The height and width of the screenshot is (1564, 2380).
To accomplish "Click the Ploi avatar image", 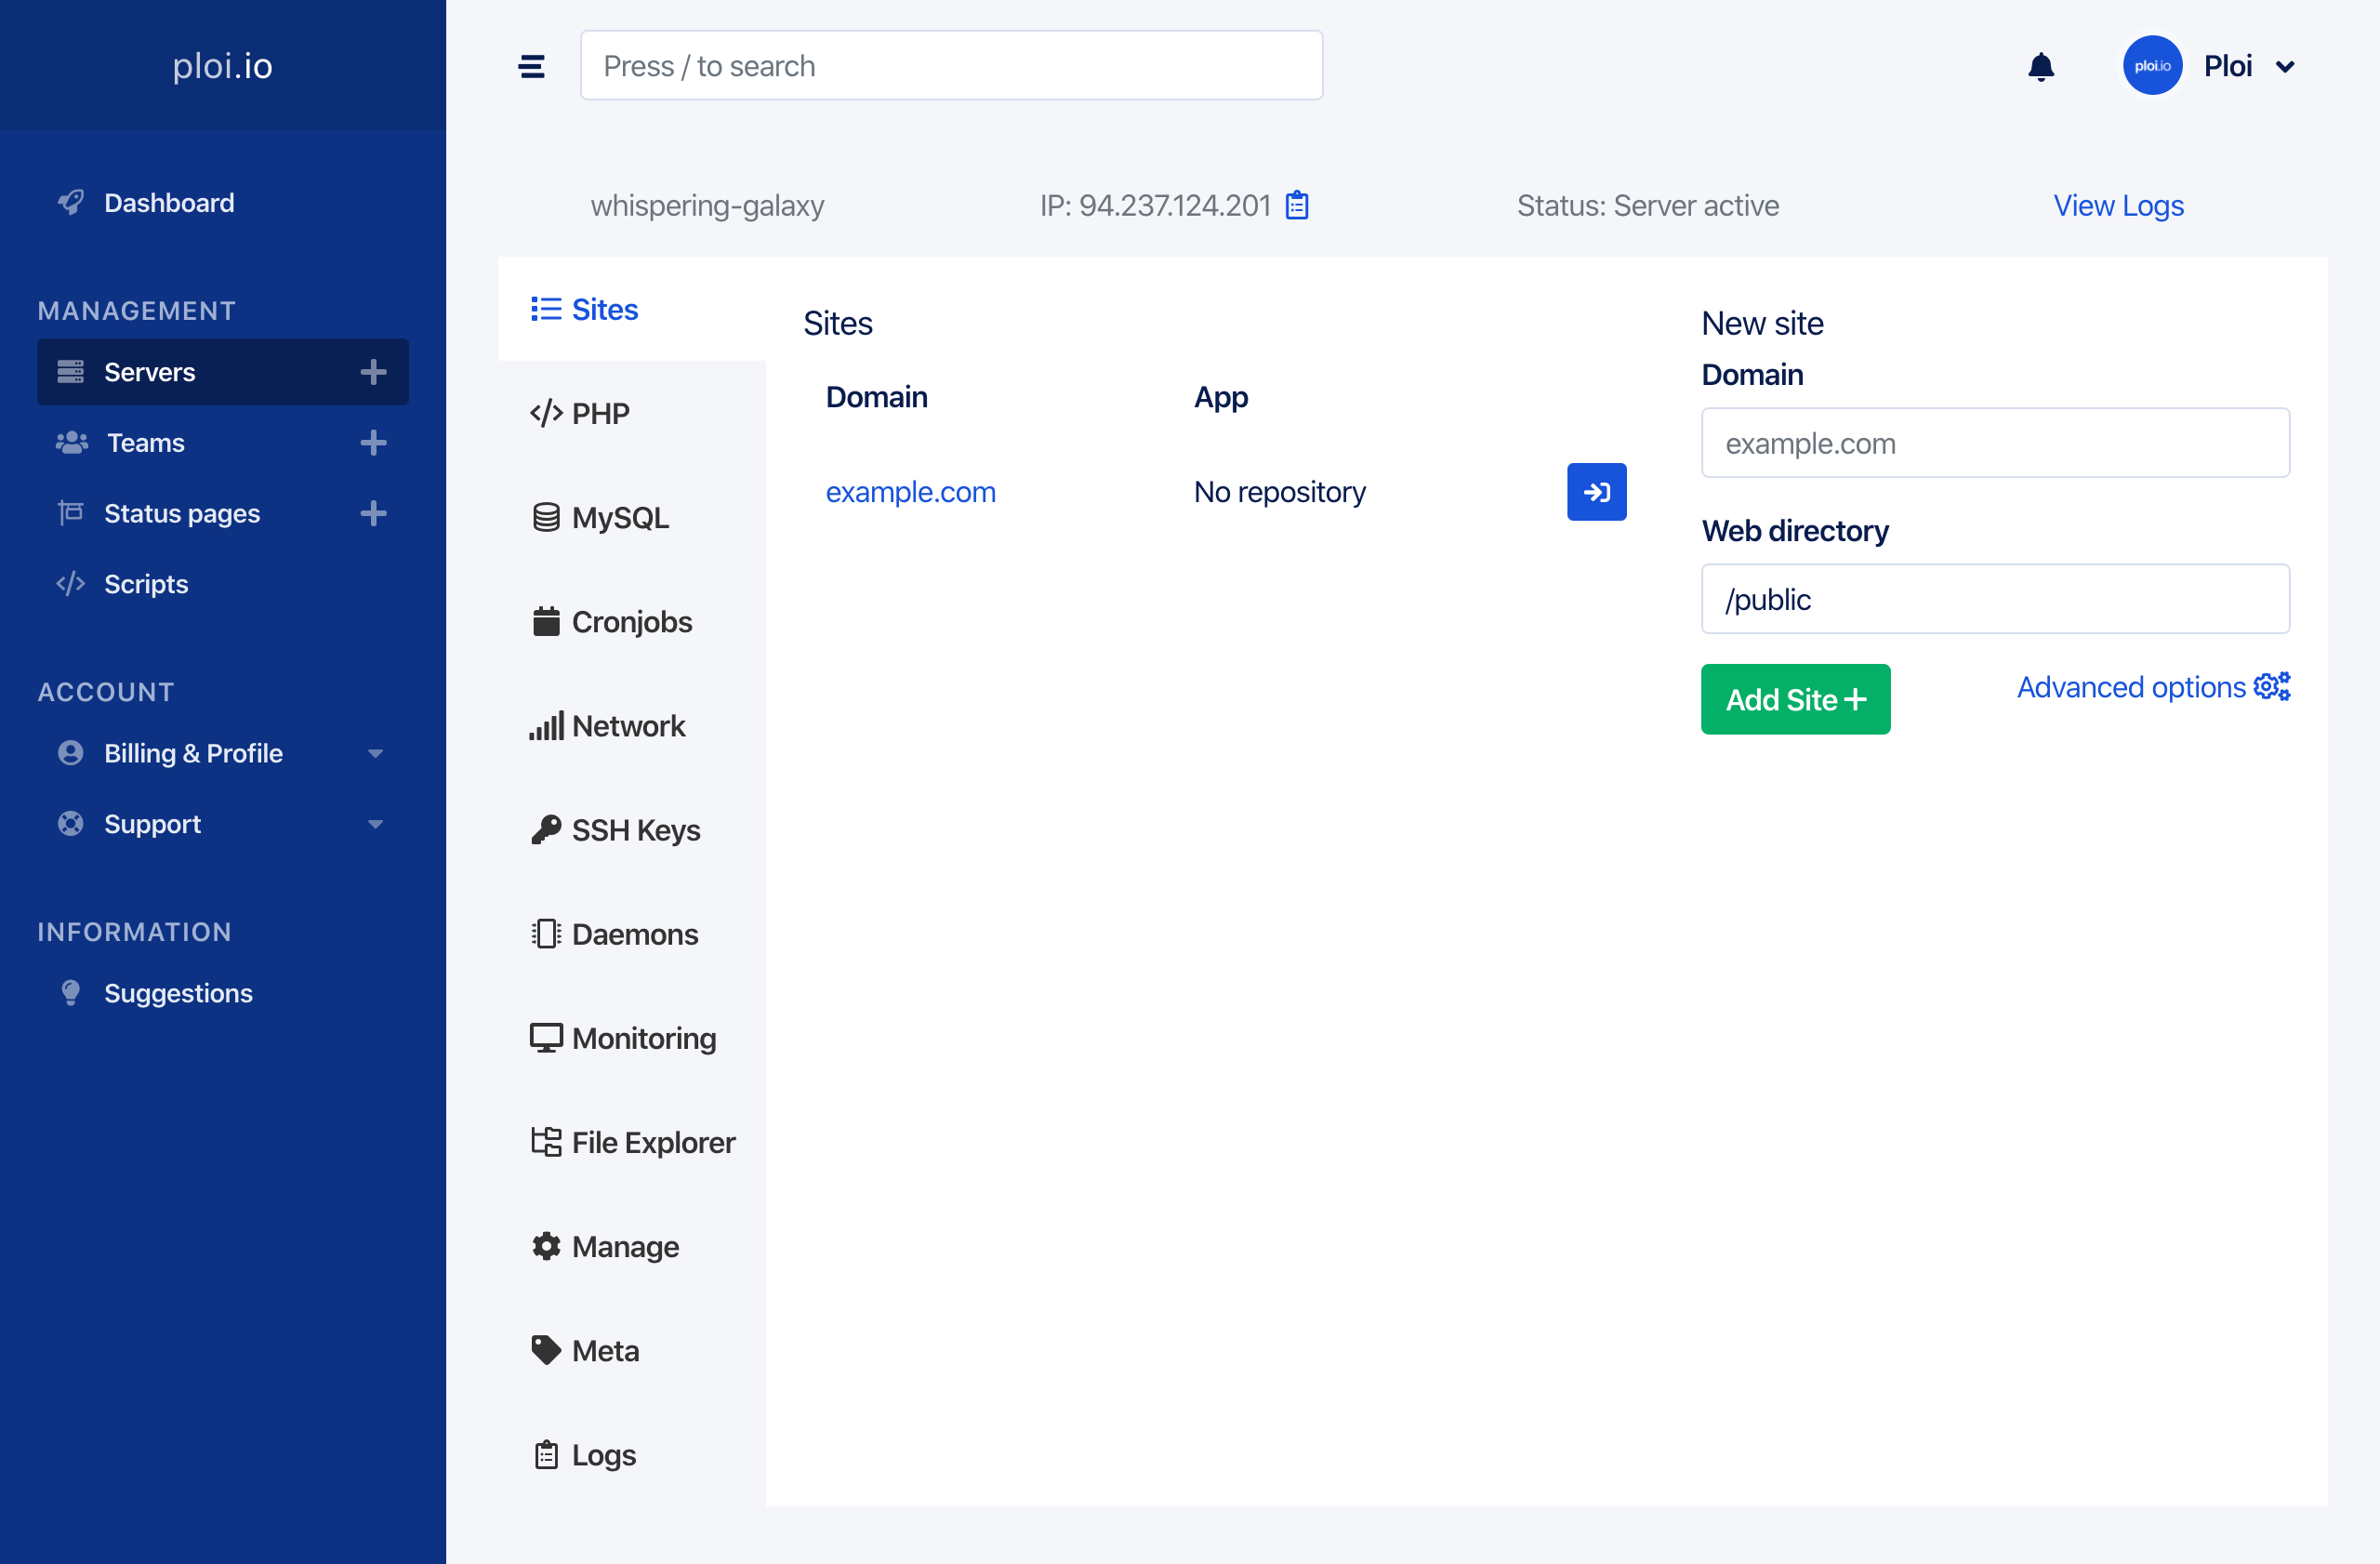I will pyautogui.click(x=2152, y=66).
